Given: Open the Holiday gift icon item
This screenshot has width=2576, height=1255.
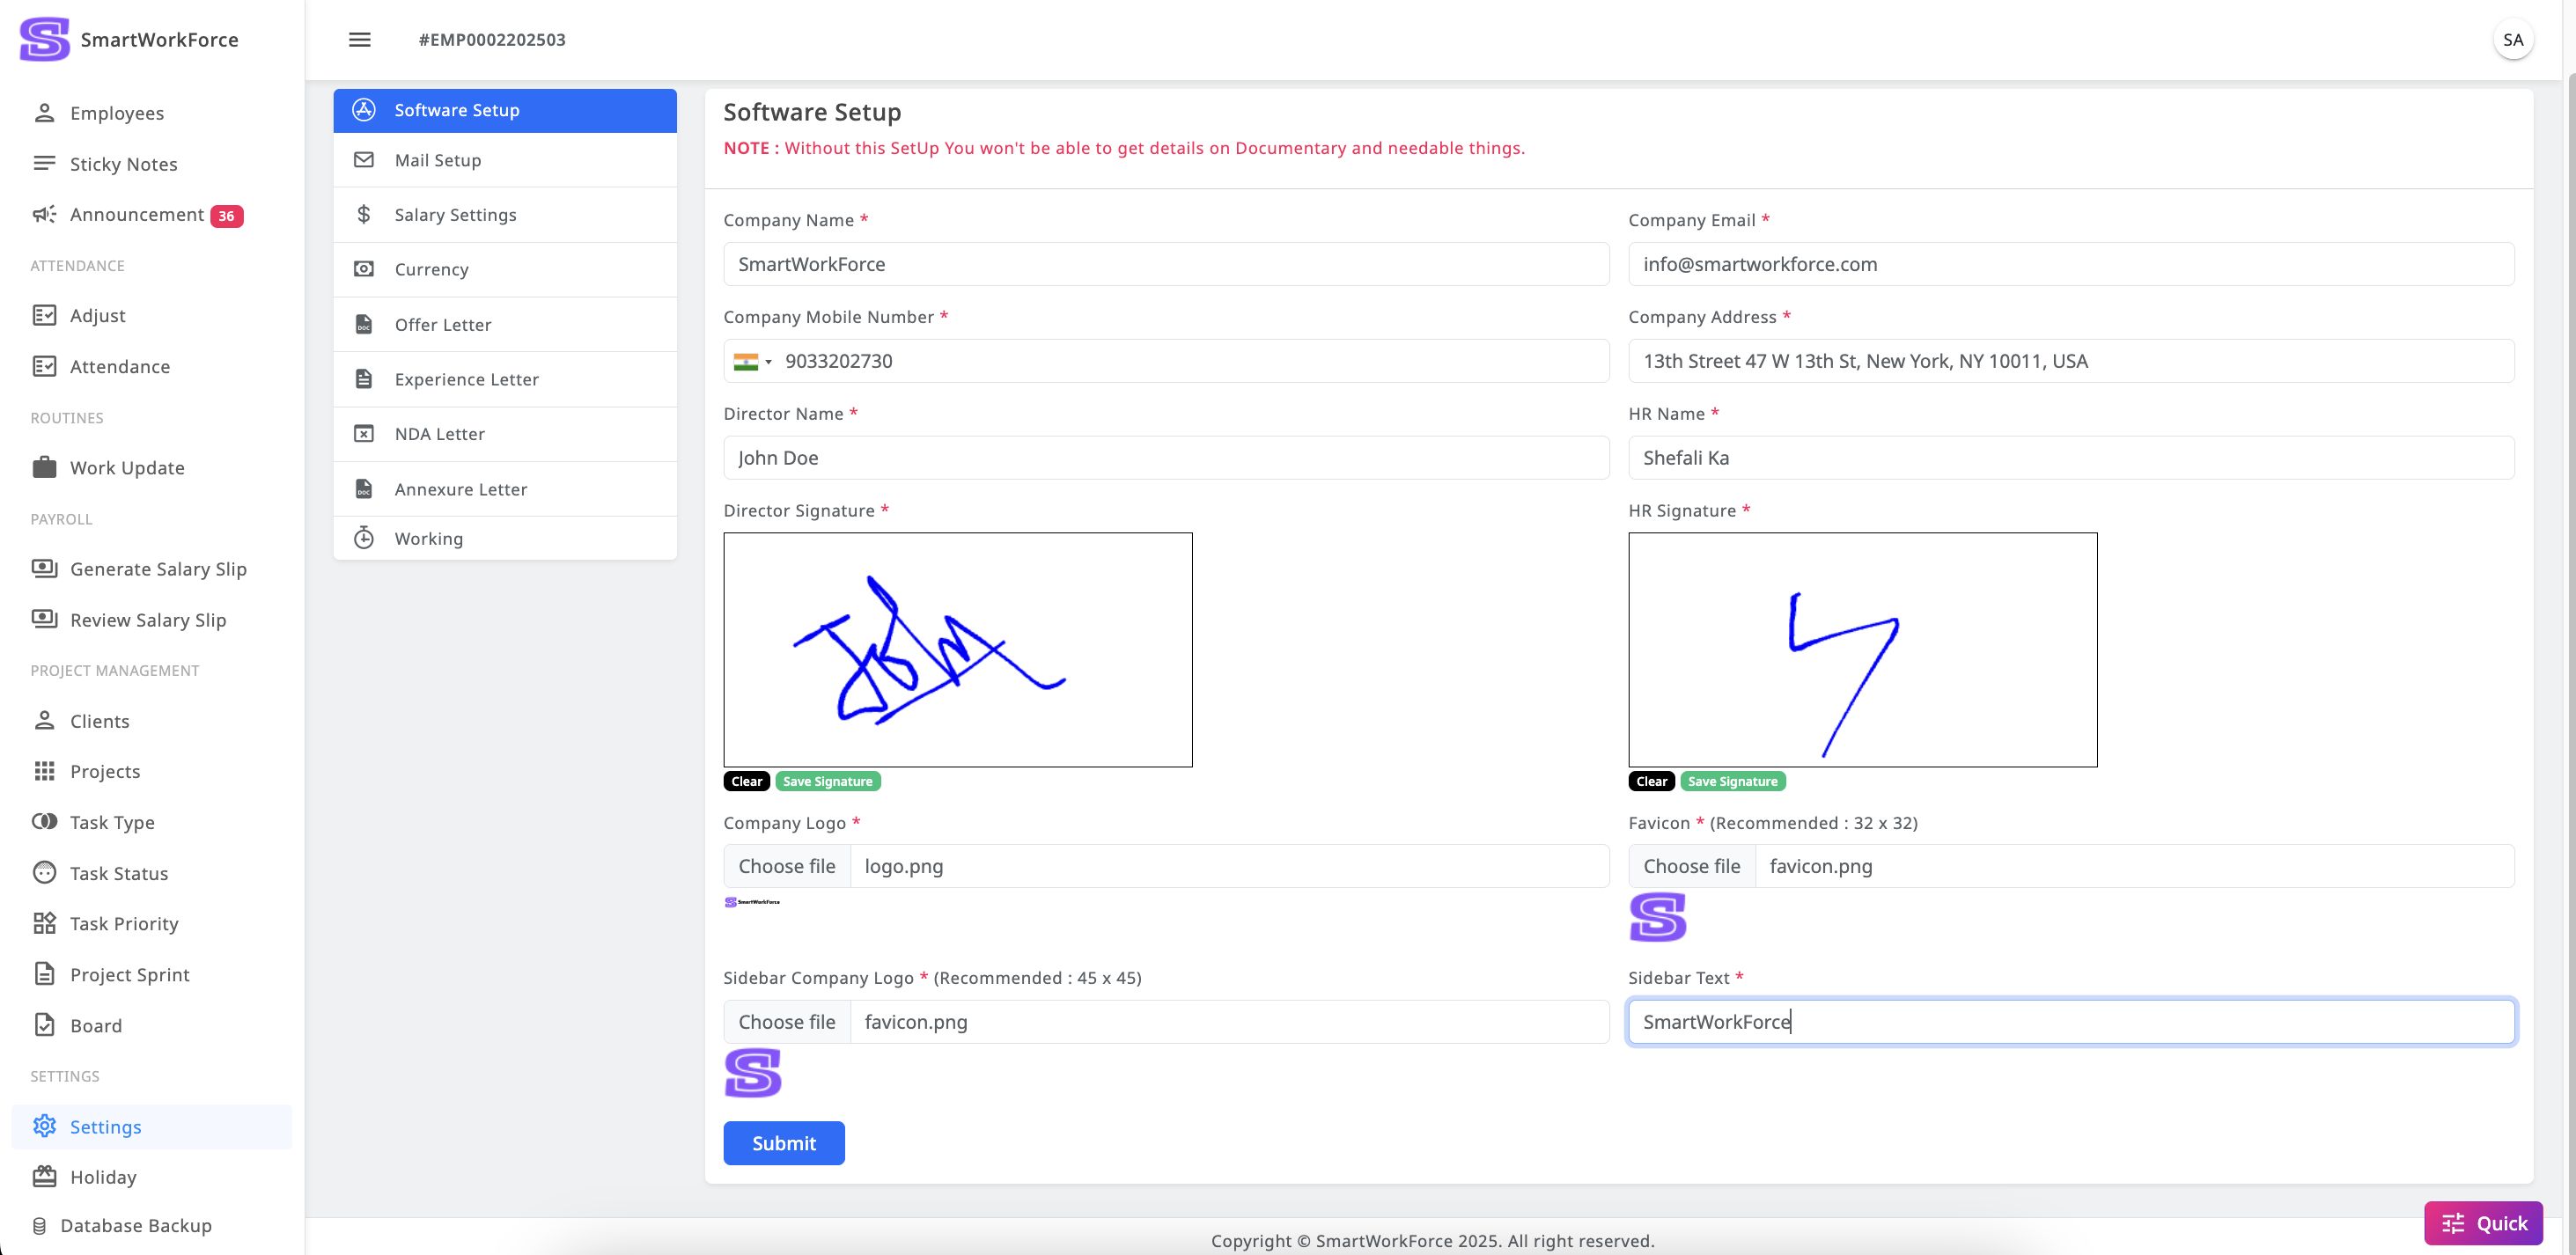Looking at the screenshot, I should pyautogui.click(x=44, y=1177).
